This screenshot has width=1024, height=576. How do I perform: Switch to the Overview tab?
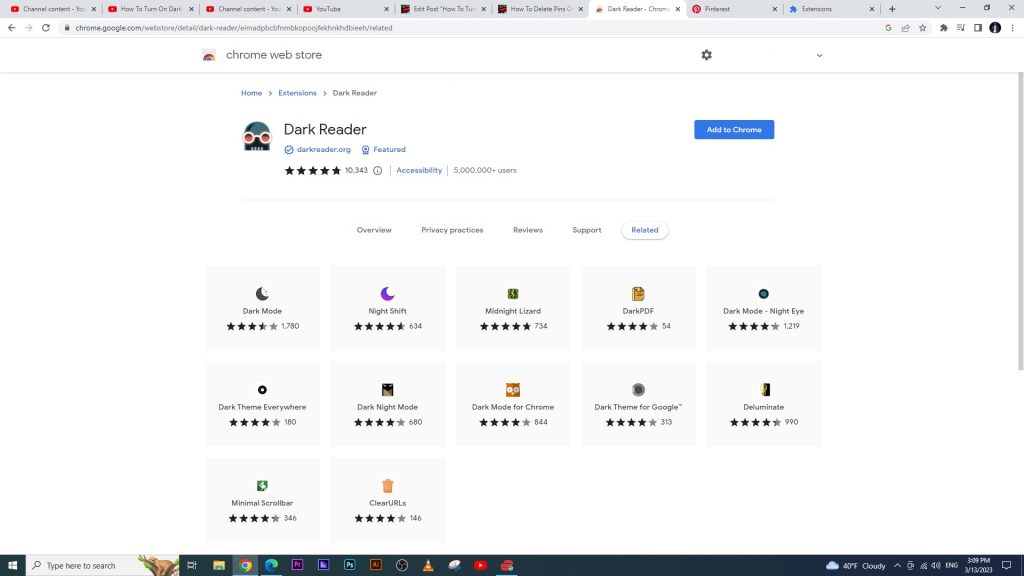374,230
